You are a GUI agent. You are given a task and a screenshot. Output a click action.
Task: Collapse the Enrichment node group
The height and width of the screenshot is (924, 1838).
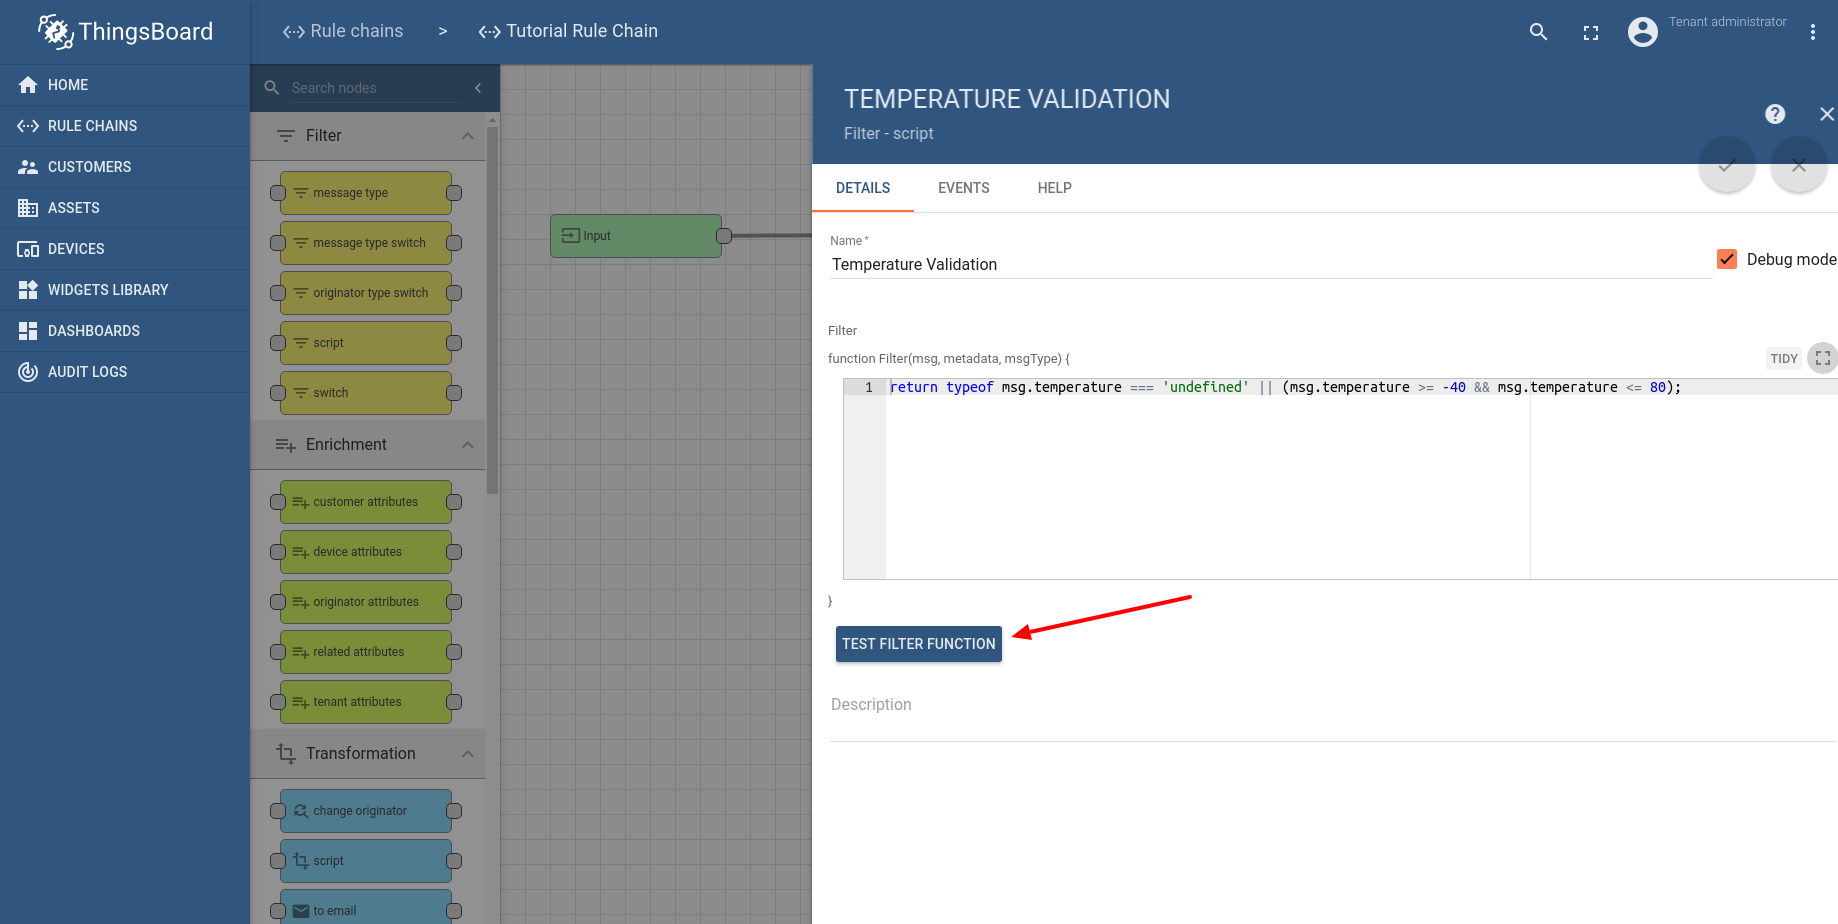468,445
